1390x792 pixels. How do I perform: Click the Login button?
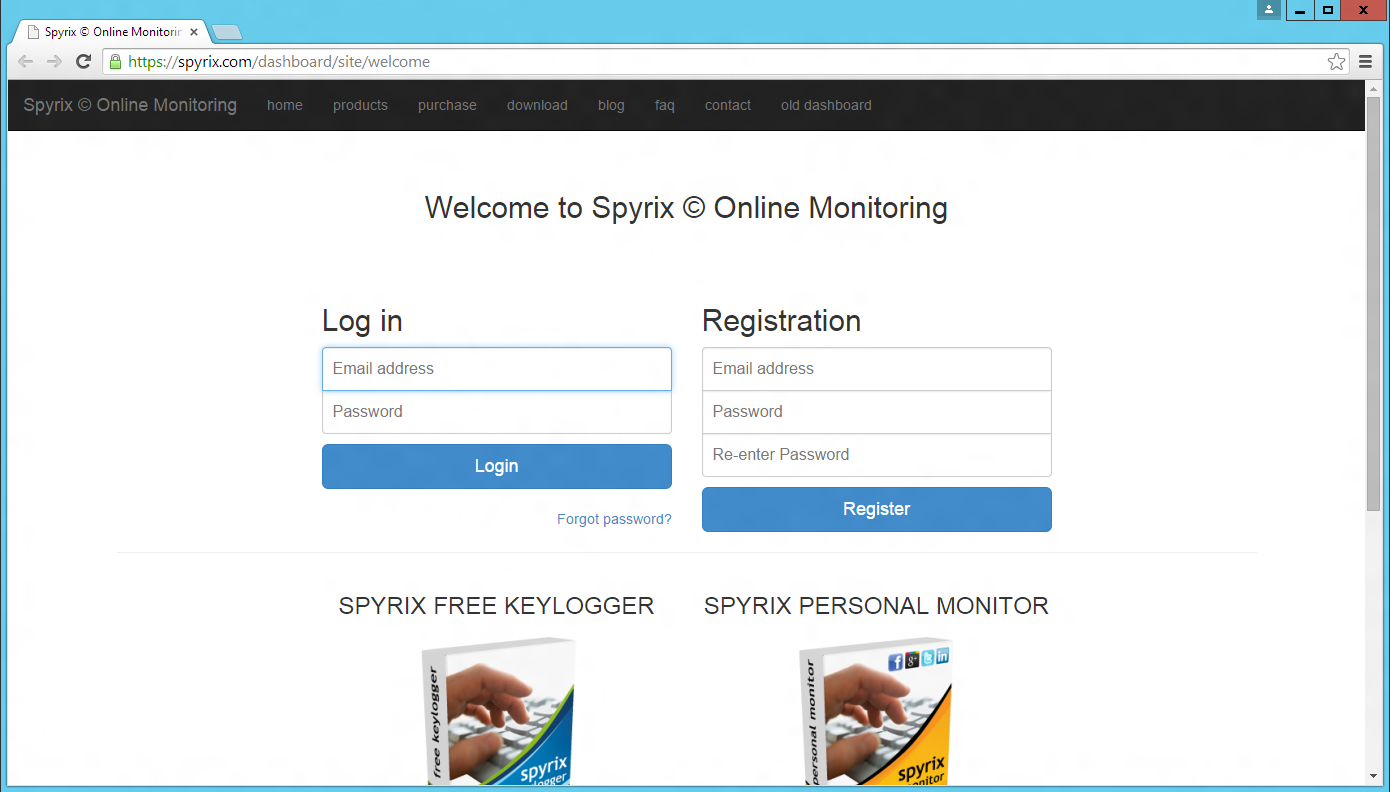[497, 466]
